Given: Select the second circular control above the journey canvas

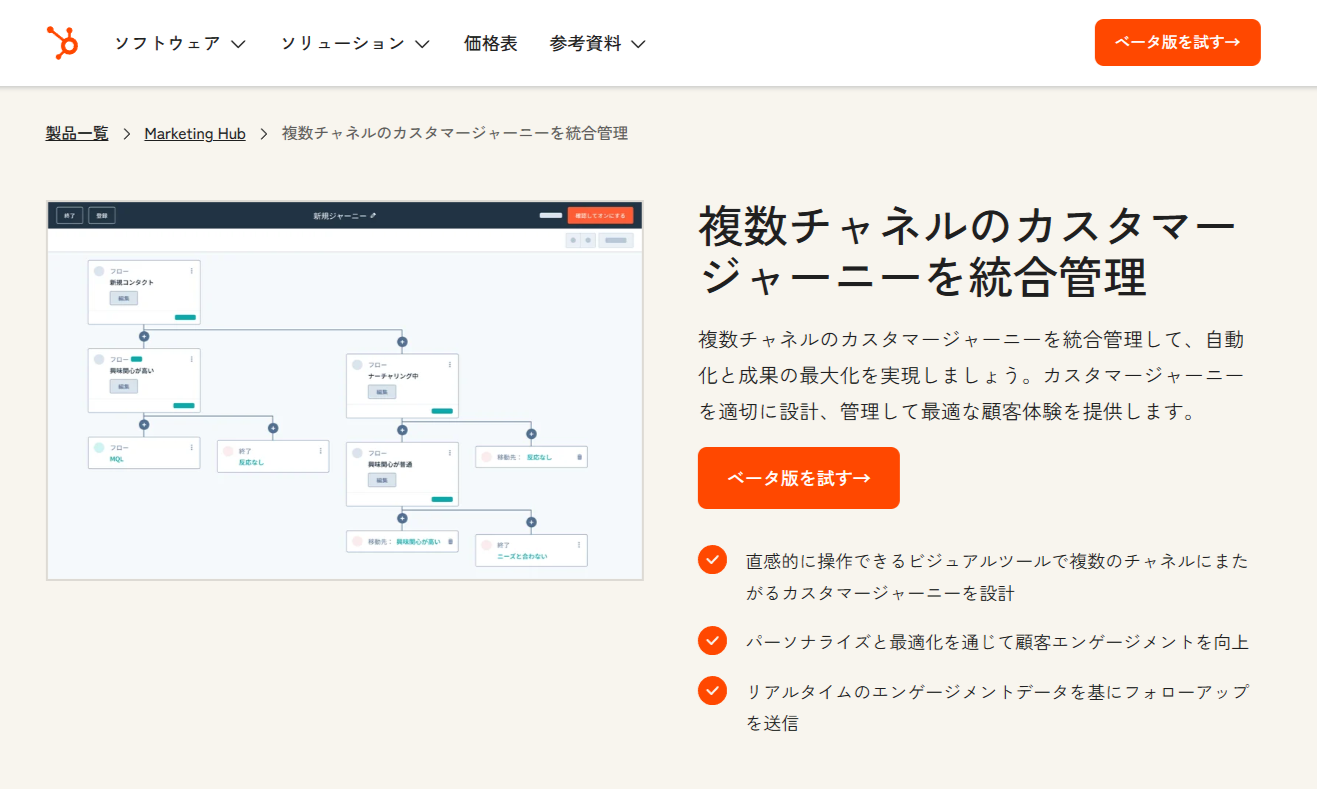Looking at the screenshot, I should (588, 240).
